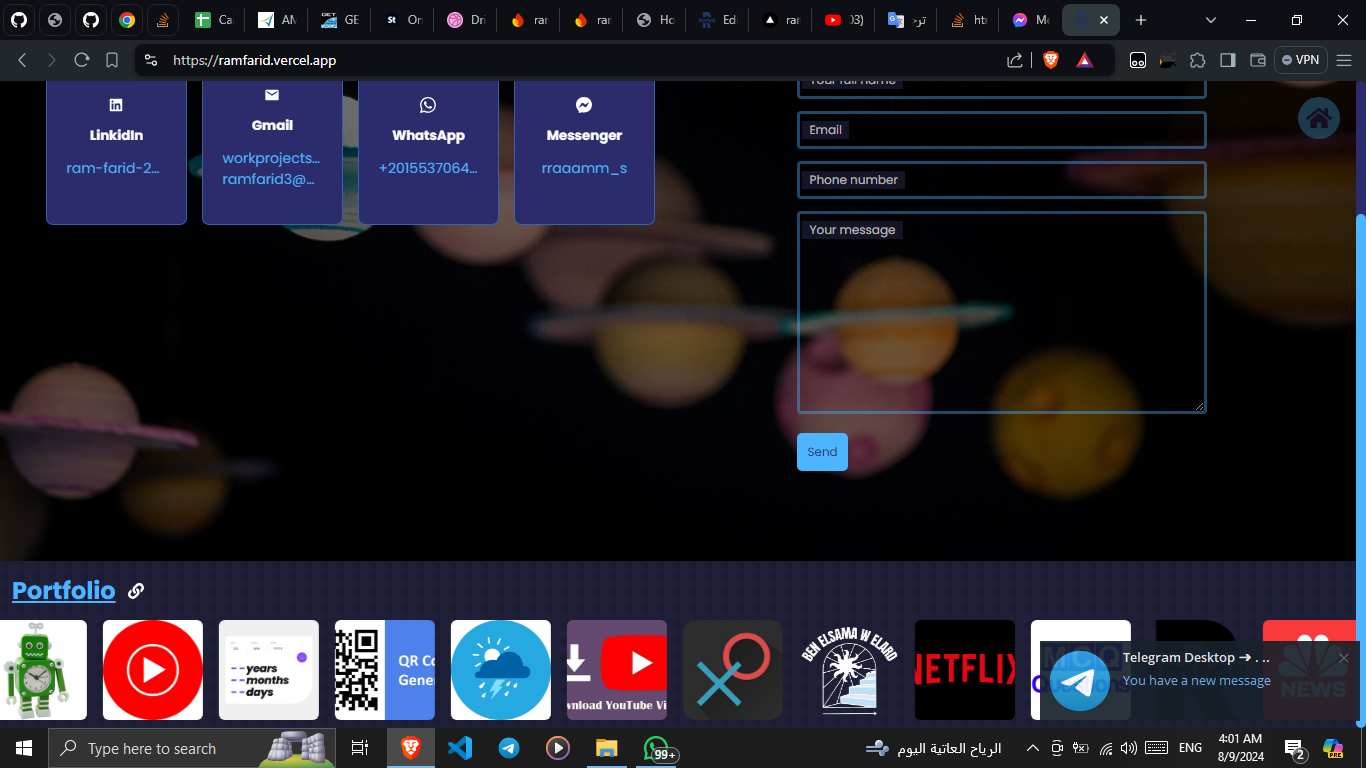Image resolution: width=1366 pixels, height=768 pixels.
Task: Toggle the browser sidebar panel
Action: pos(1228,60)
